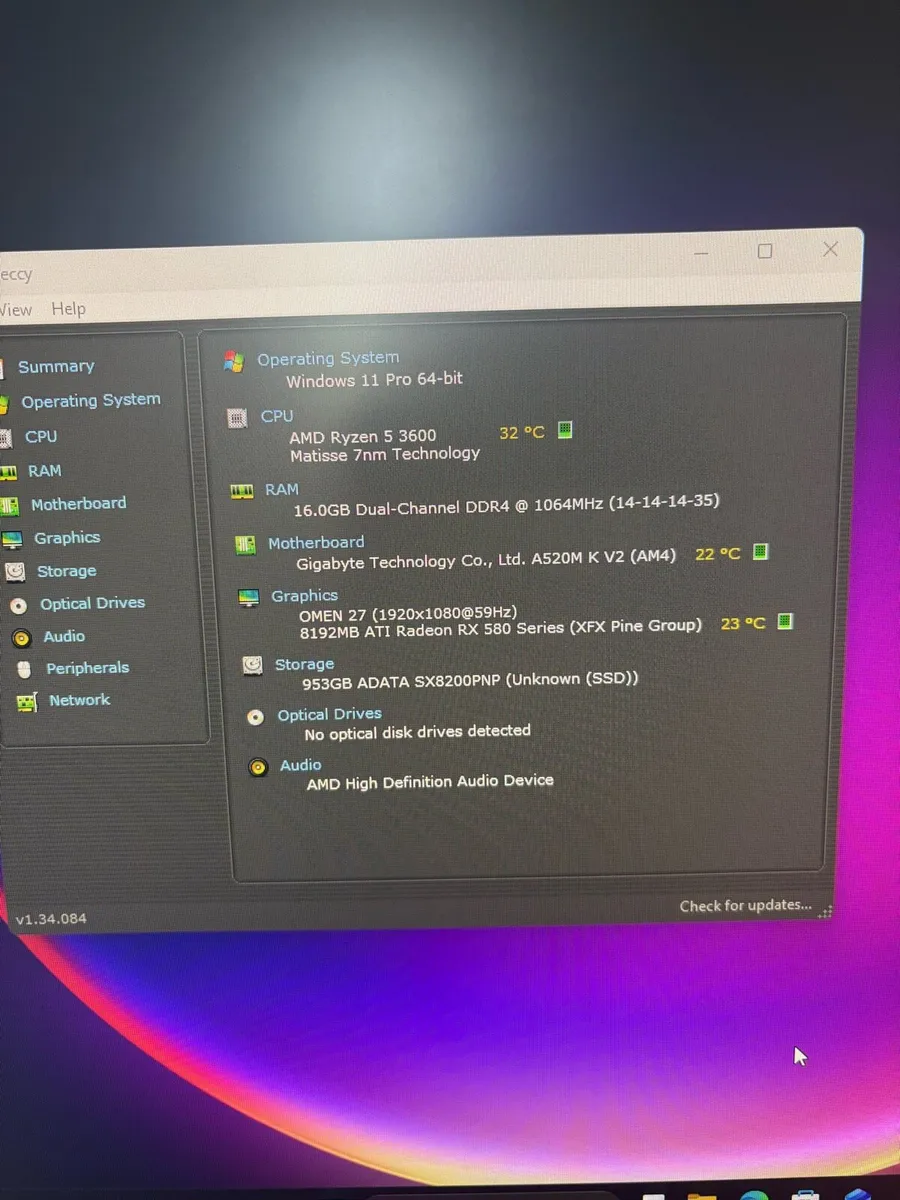Click the v1.34.084 version label
Viewport: 900px width, 1200px height.
51,919
